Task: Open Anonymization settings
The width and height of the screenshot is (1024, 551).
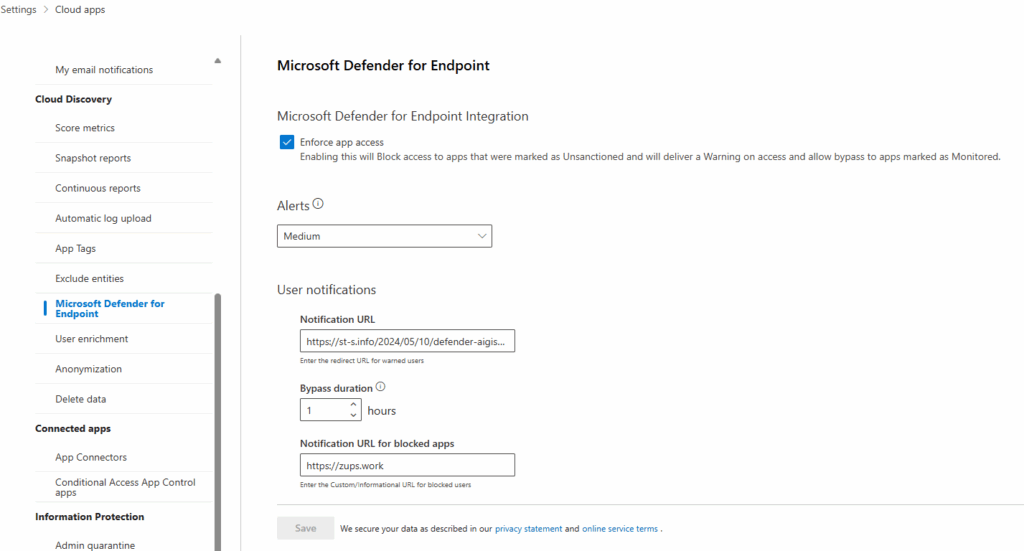Action: 88,369
